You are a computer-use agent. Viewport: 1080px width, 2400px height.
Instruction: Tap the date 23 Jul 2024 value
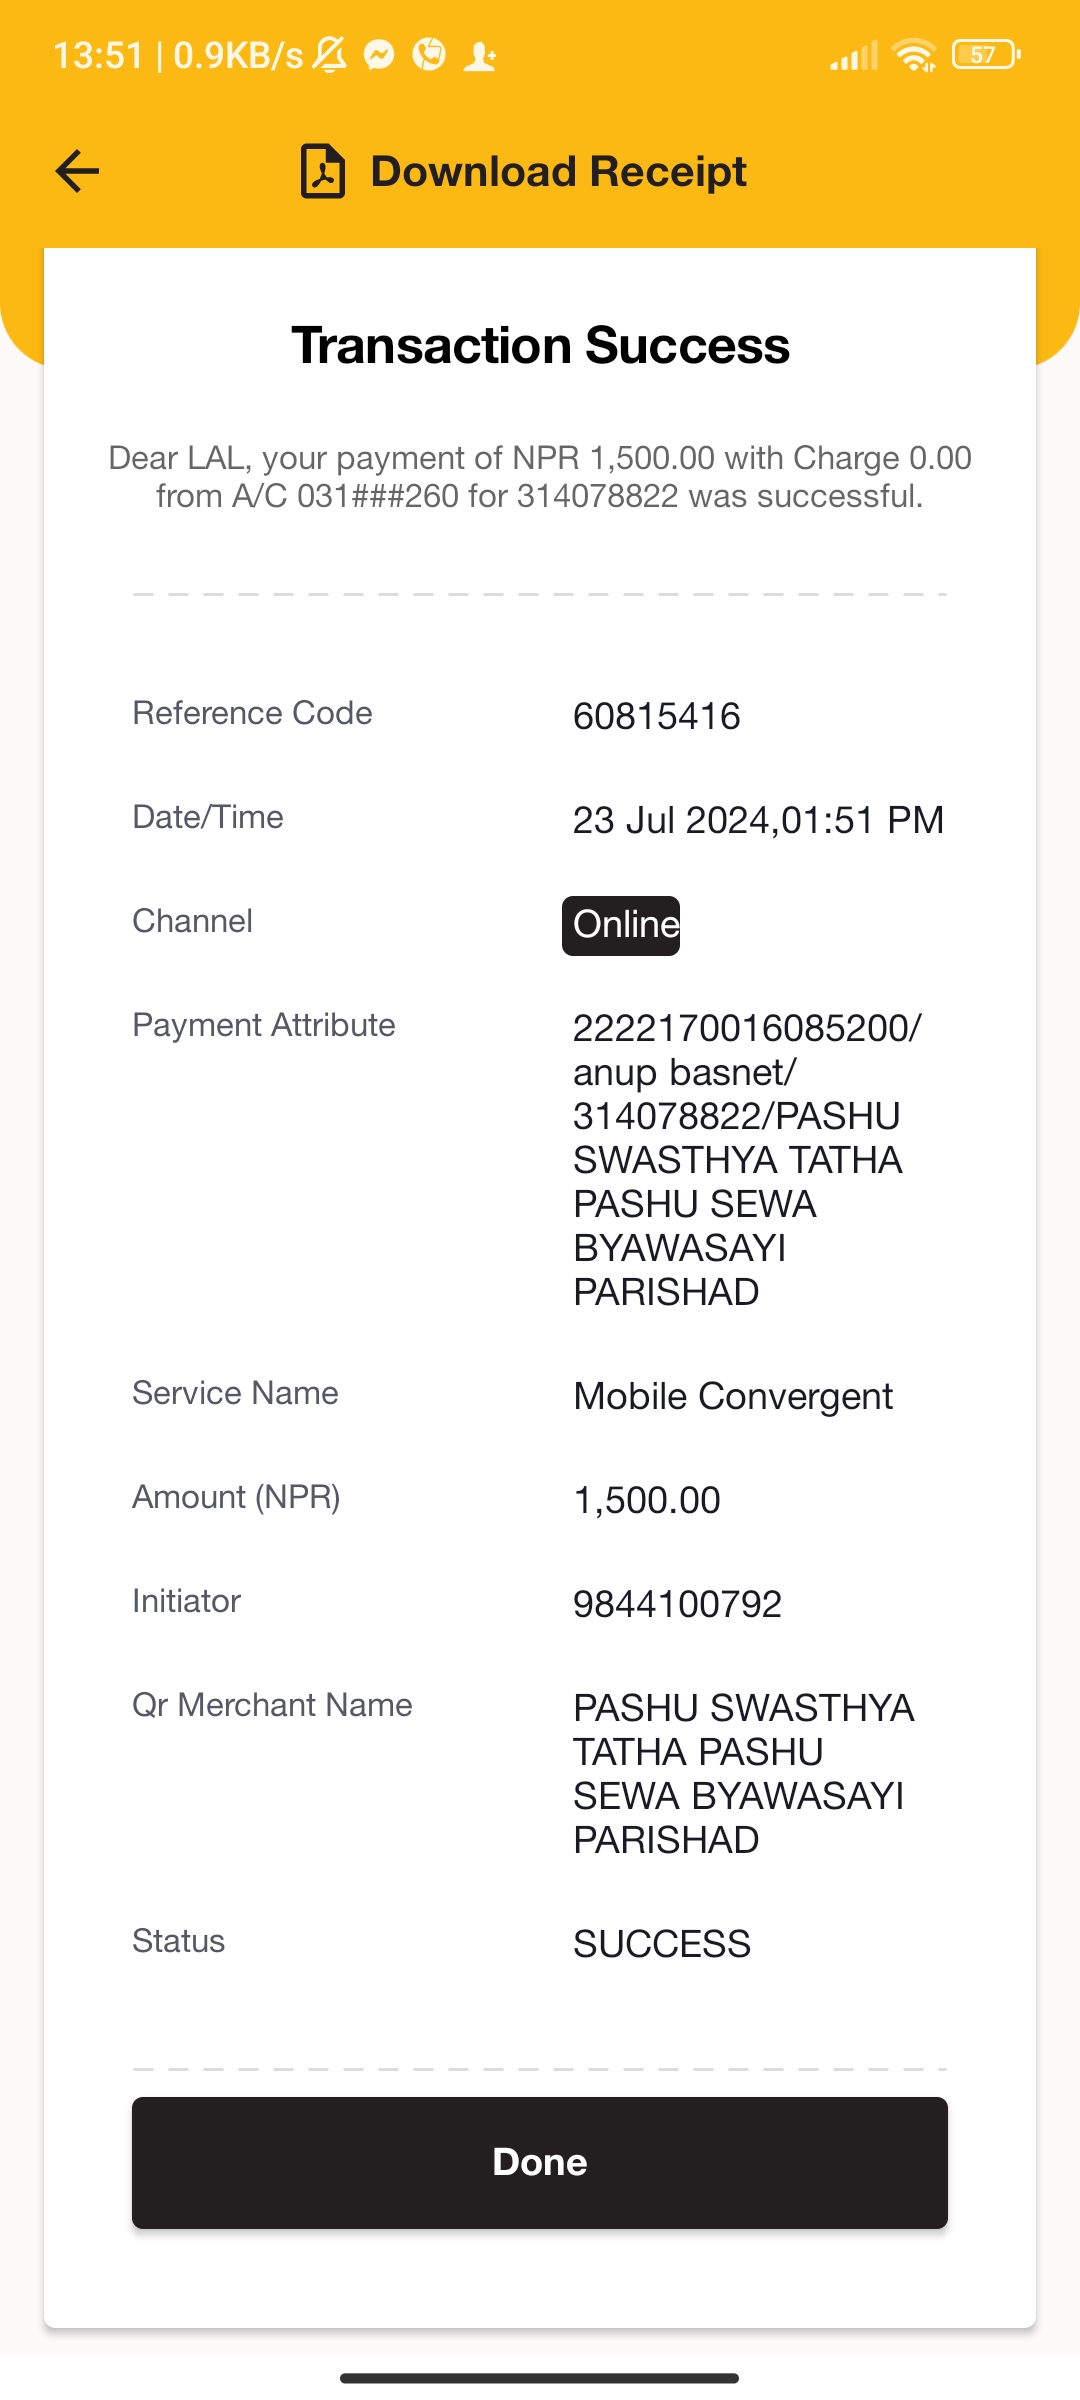(671, 820)
